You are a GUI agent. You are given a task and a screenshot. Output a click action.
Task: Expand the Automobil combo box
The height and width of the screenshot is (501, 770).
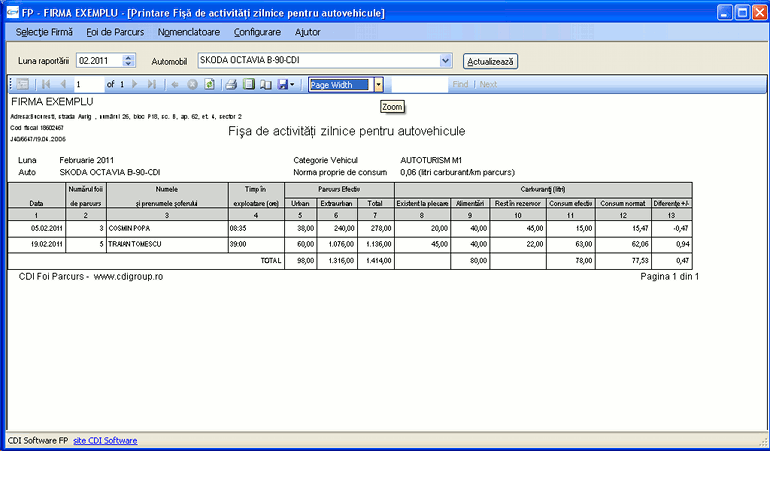coord(445,61)
